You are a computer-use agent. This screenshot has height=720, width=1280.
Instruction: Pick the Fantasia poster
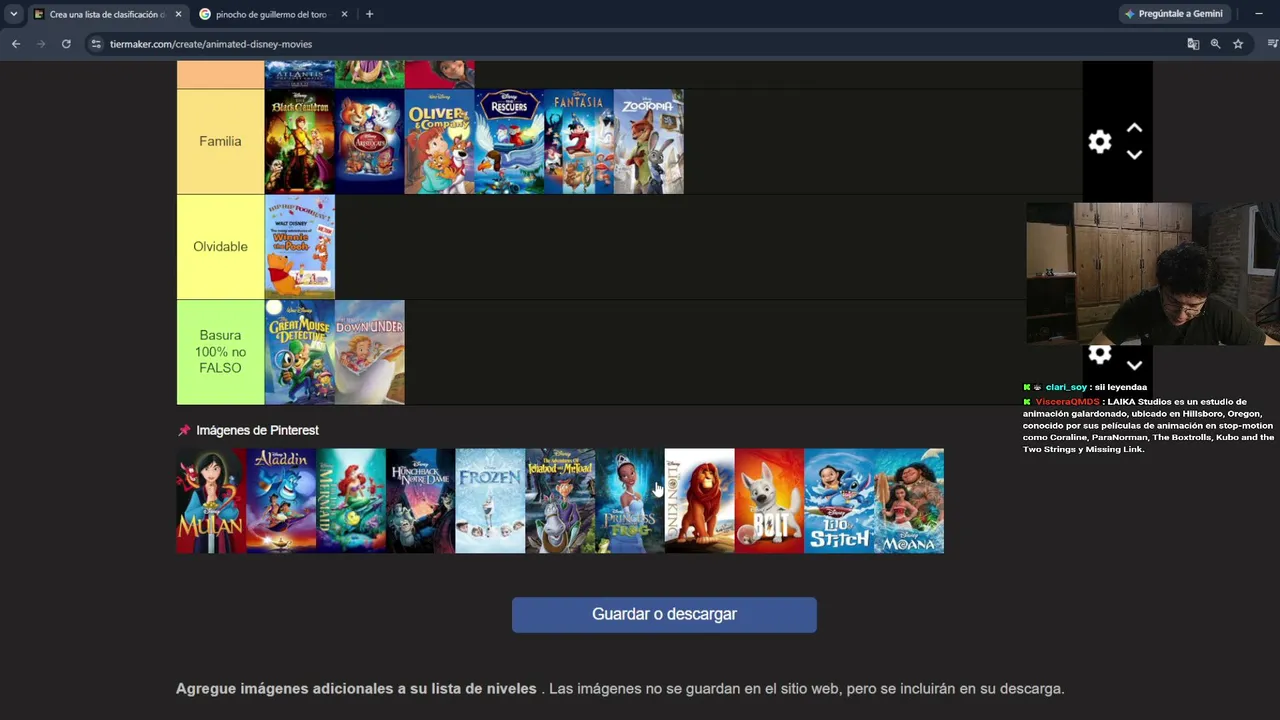pyautogui.click(x=579, y=141)
